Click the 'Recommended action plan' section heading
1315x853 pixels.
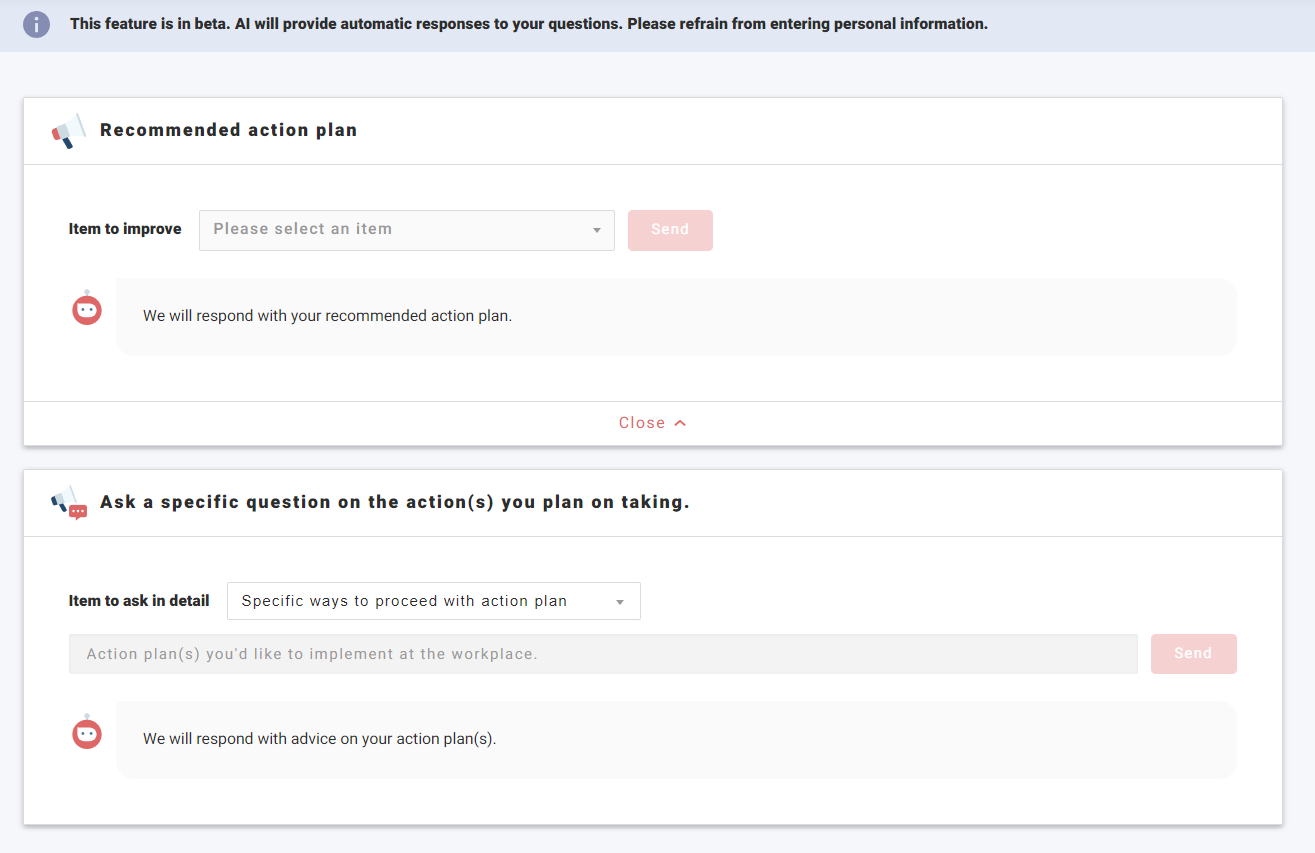coord(228,130)
